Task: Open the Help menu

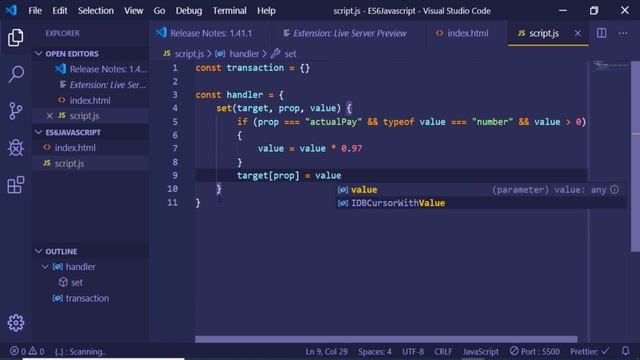Action: click(266, 11)
